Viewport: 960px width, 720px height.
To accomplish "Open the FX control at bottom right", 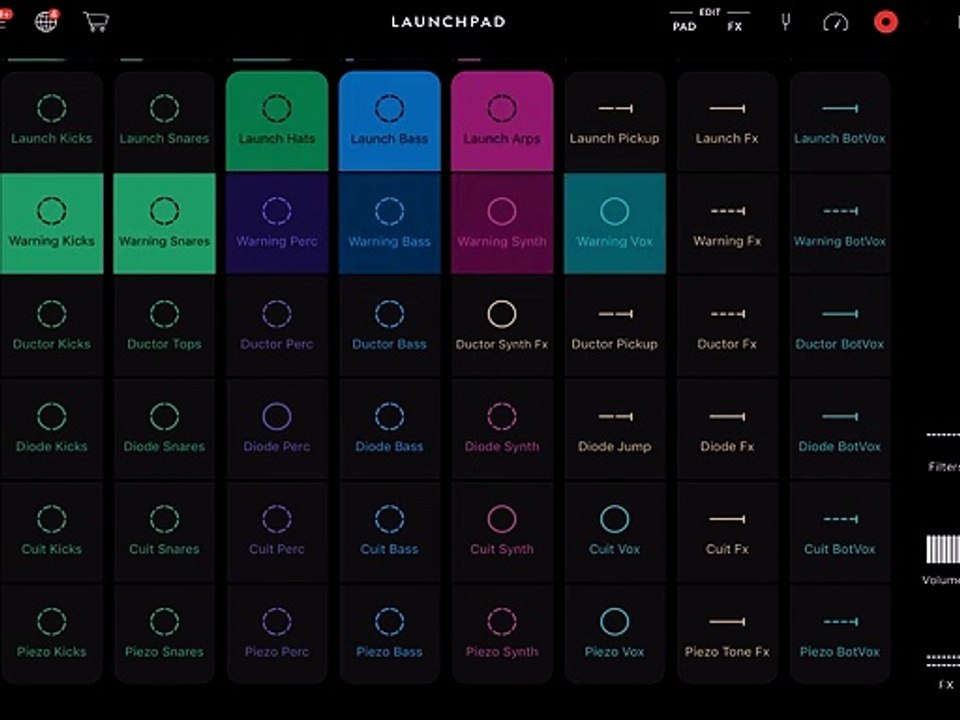I will pyautogui.click(x=945, y=672).
